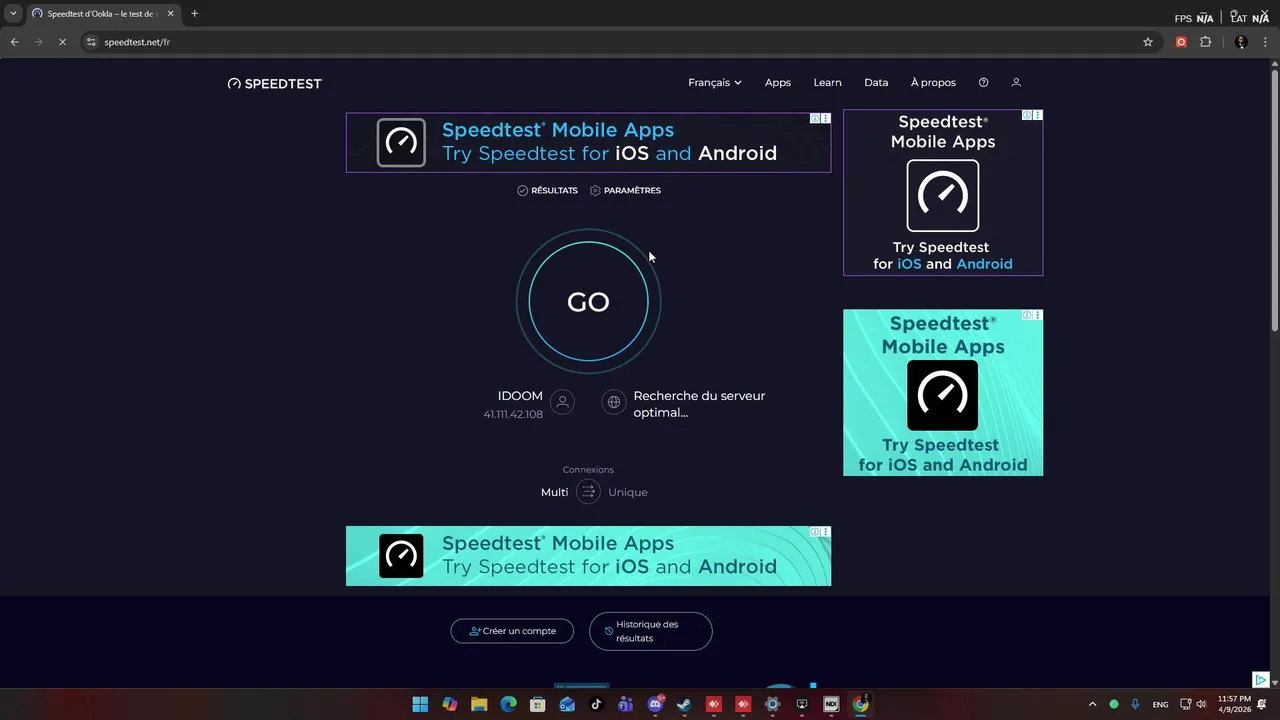
Task: Open Steam from taskbar
Action: point(684,704)
